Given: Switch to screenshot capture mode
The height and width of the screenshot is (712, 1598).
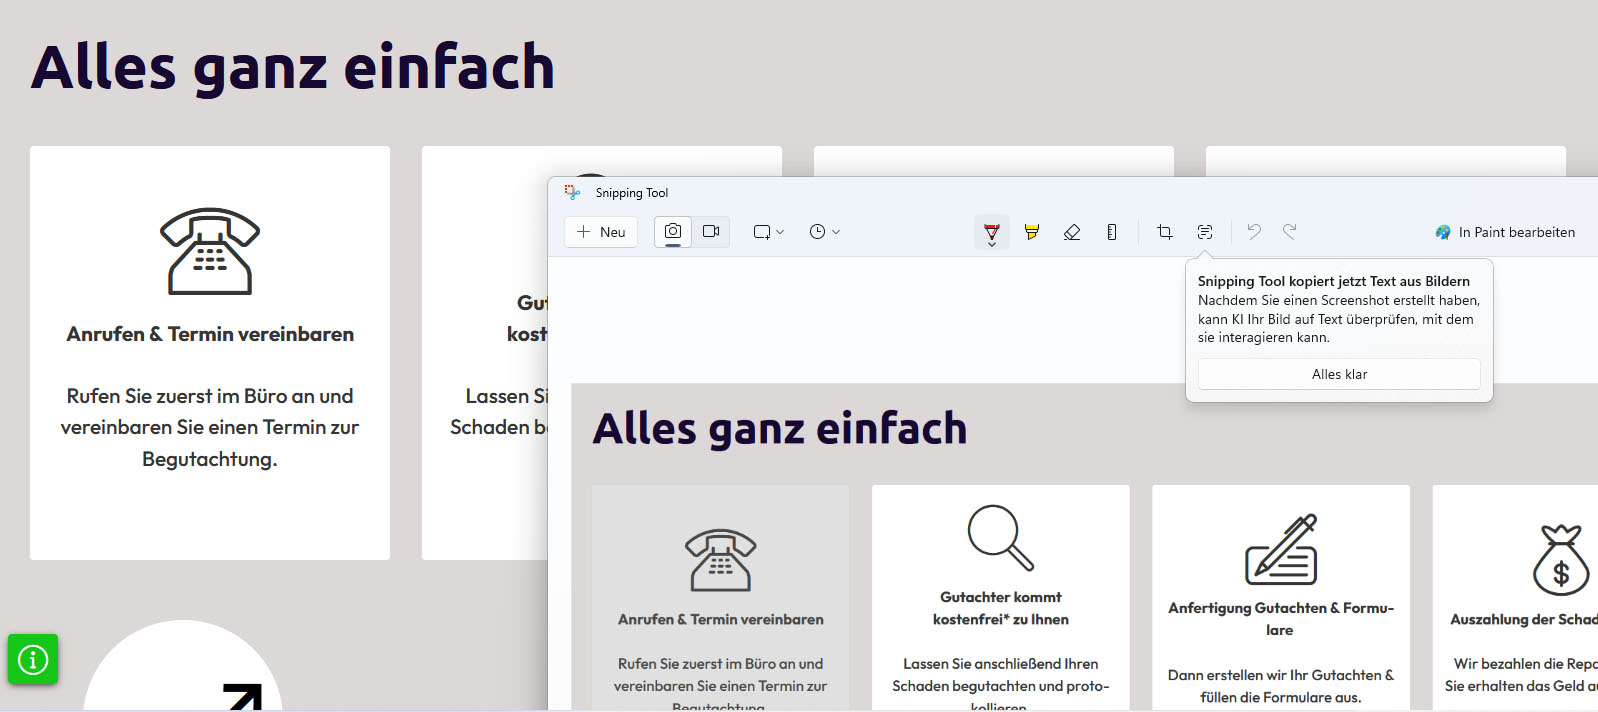Looking at the screenshot, I should [673, 231].
